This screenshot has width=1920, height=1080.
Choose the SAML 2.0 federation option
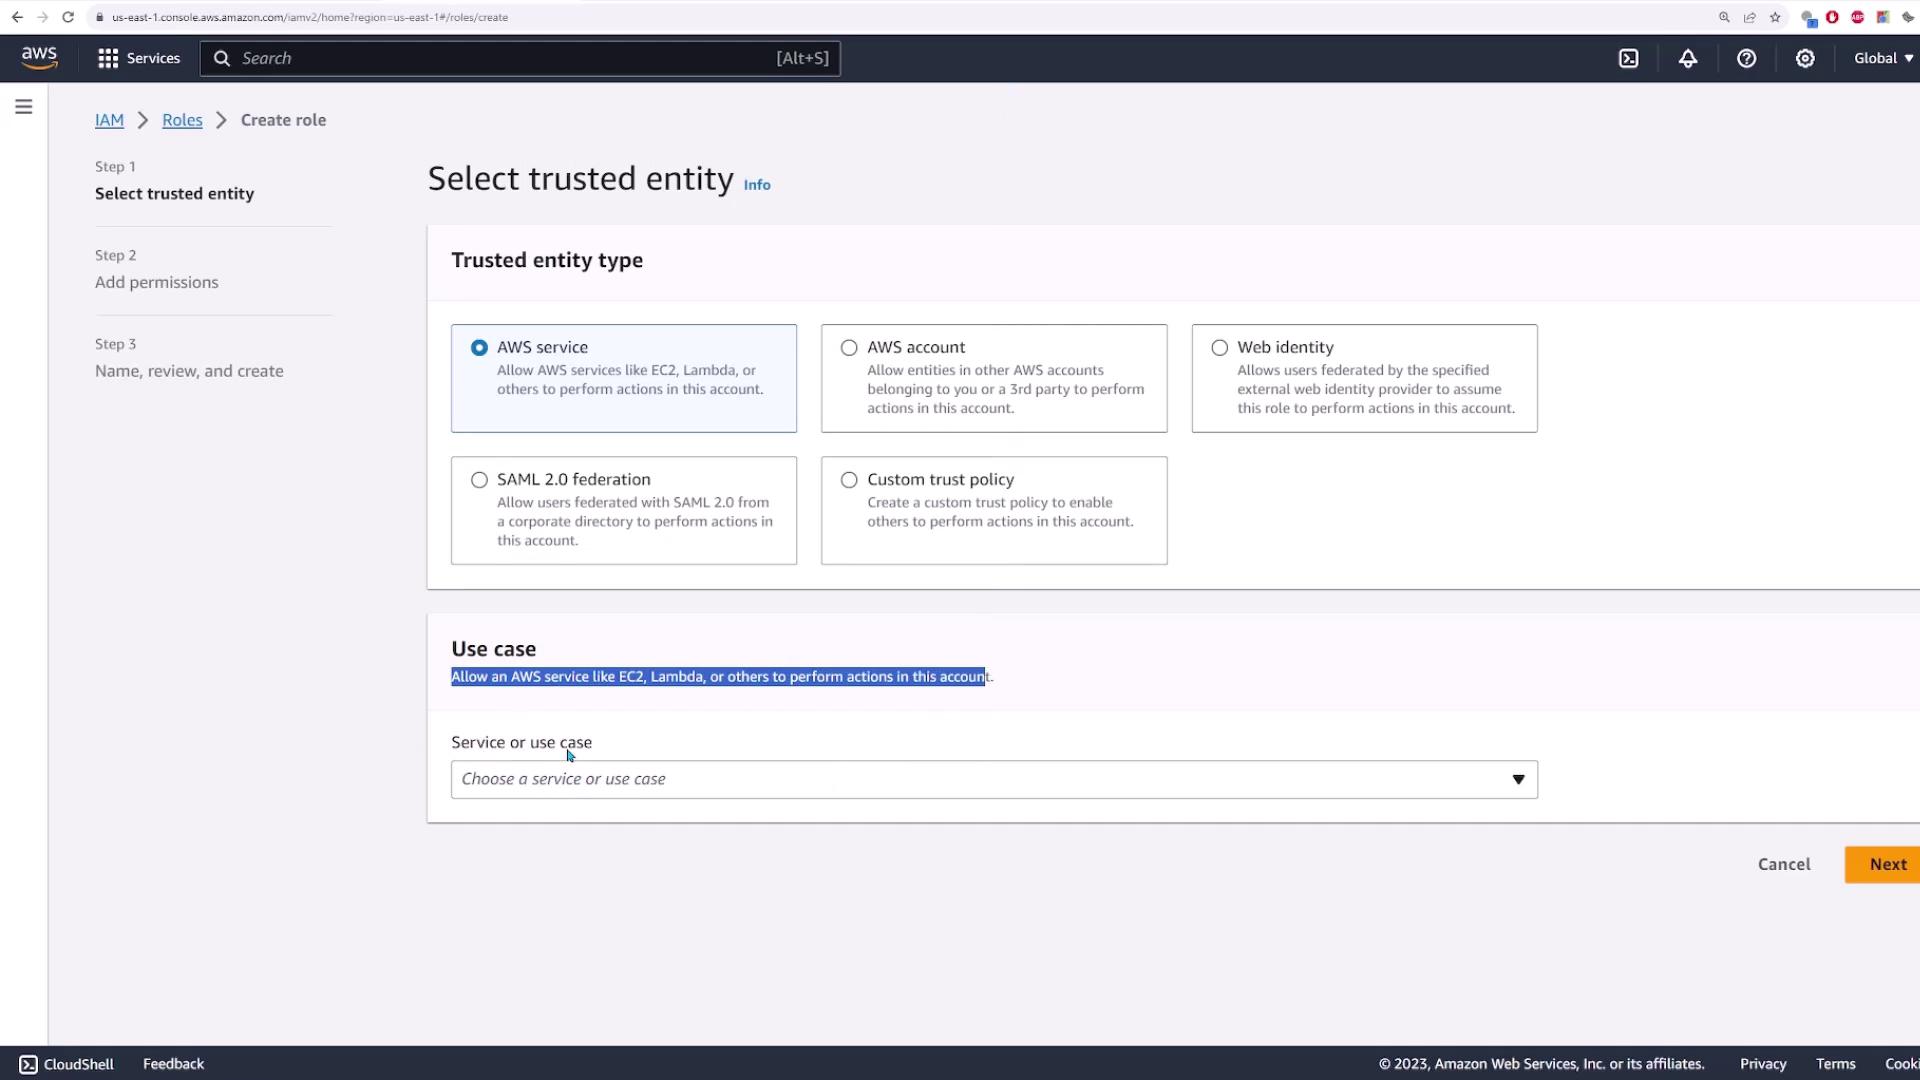click(x=480, y=480)
